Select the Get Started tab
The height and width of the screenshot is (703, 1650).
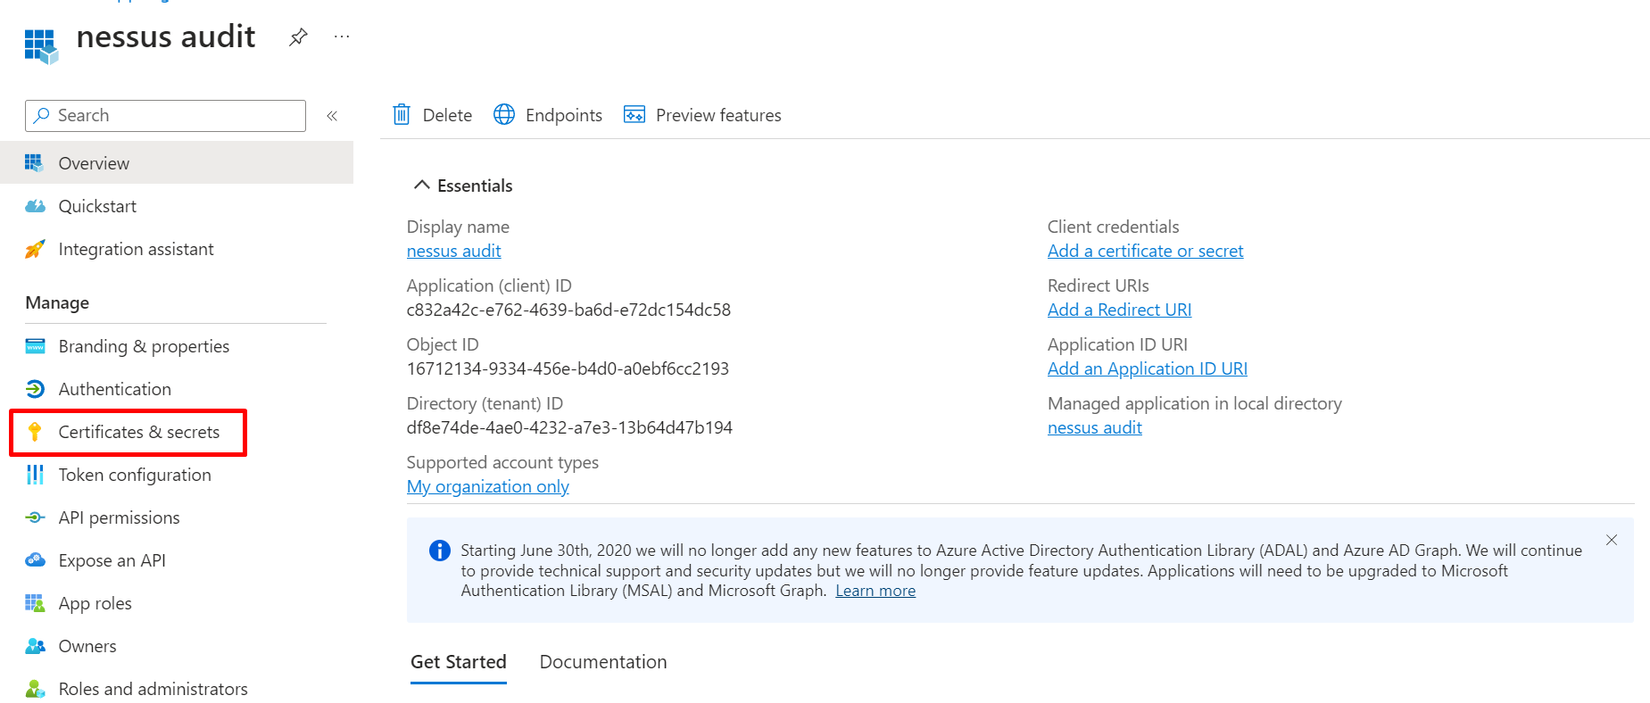coord(458,662)
